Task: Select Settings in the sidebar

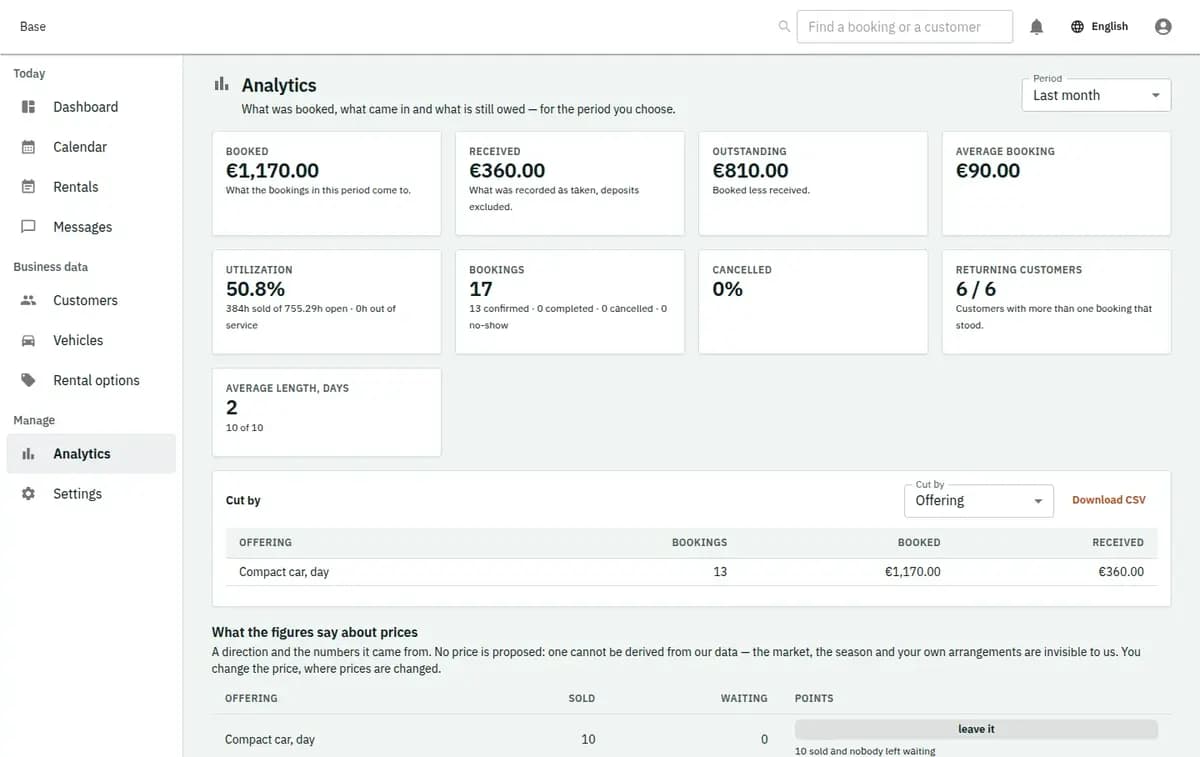Action: point(91,494)
